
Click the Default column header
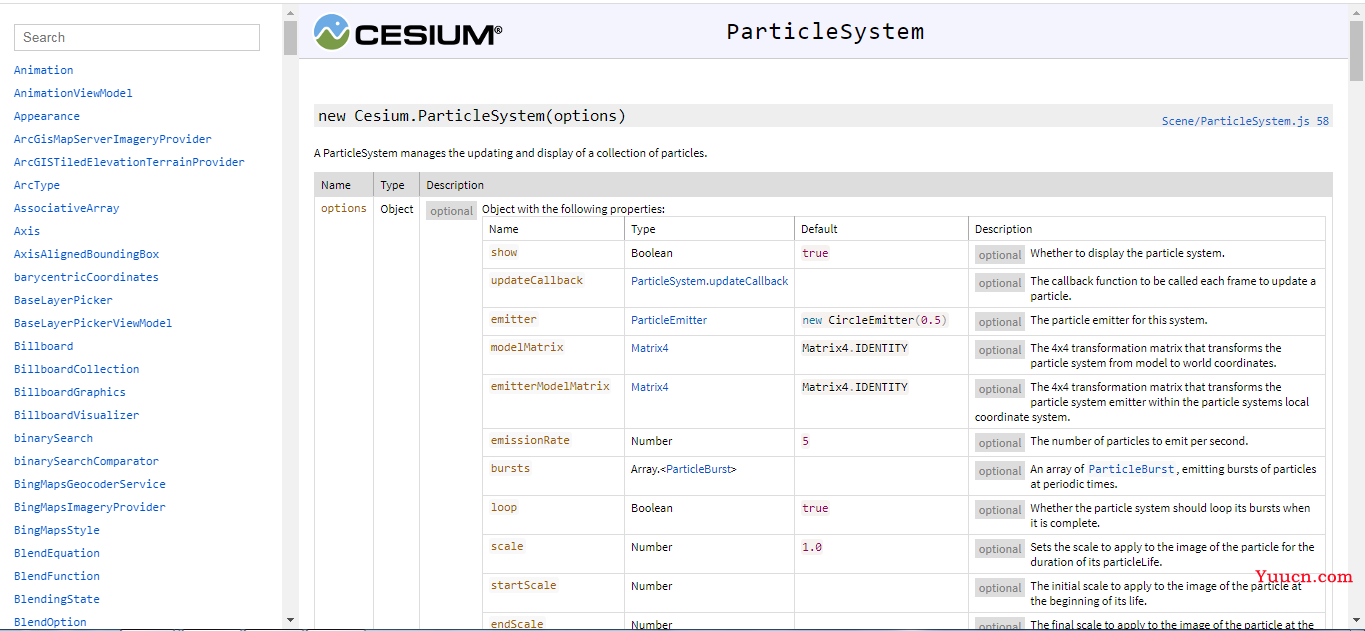point(819,229)
